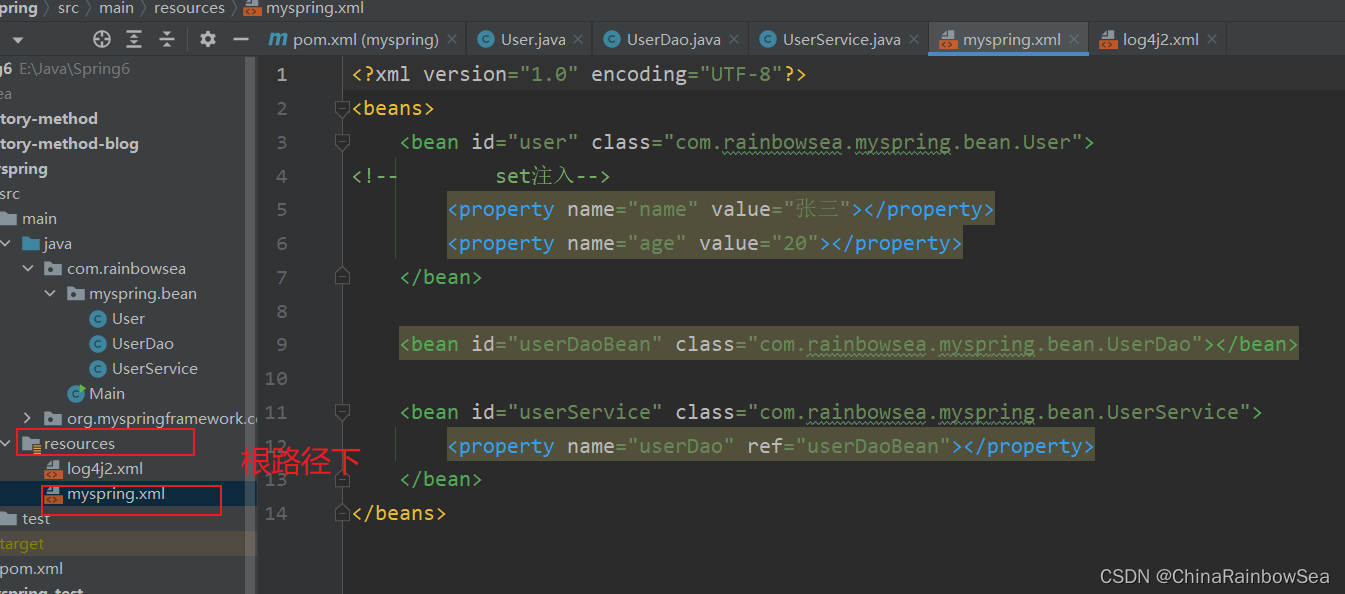The image size is (1345, 594).
Task: Click the UserService class icon in tree
Action: (98, 368)
